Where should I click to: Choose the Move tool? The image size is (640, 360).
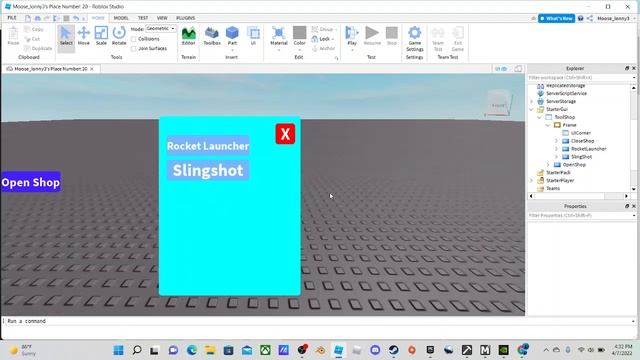click(x=84, y=36)
